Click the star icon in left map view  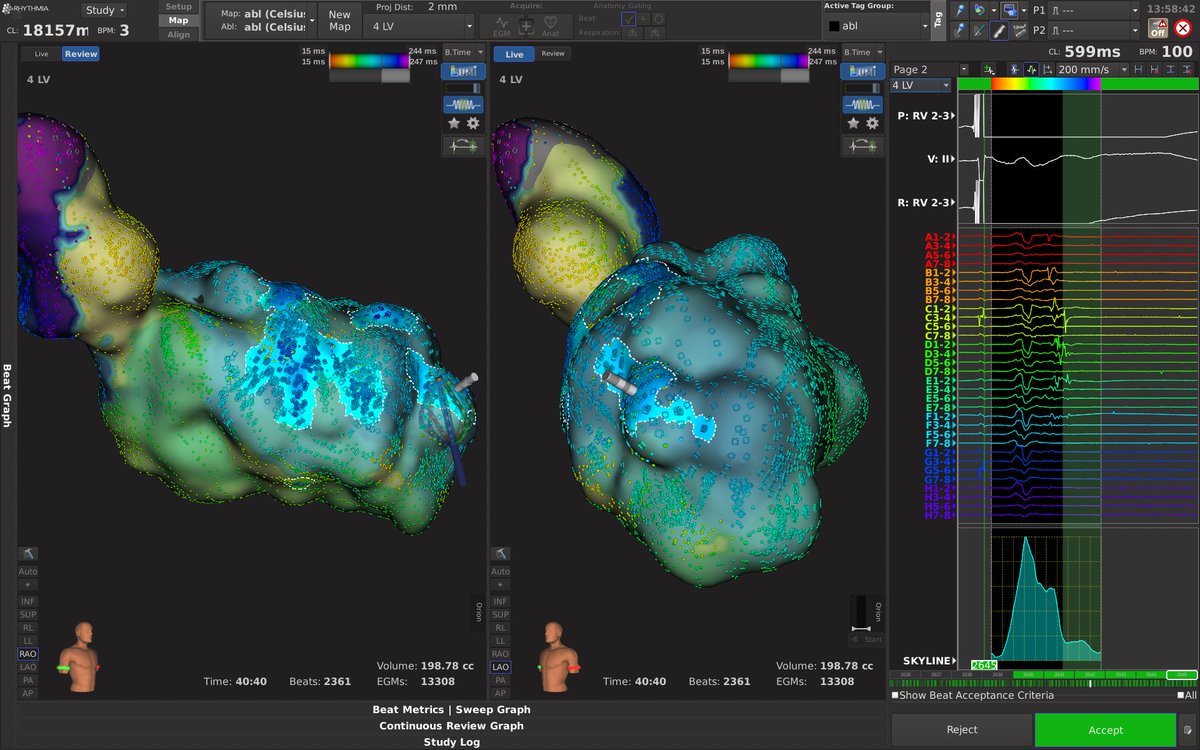pos(453,123)
